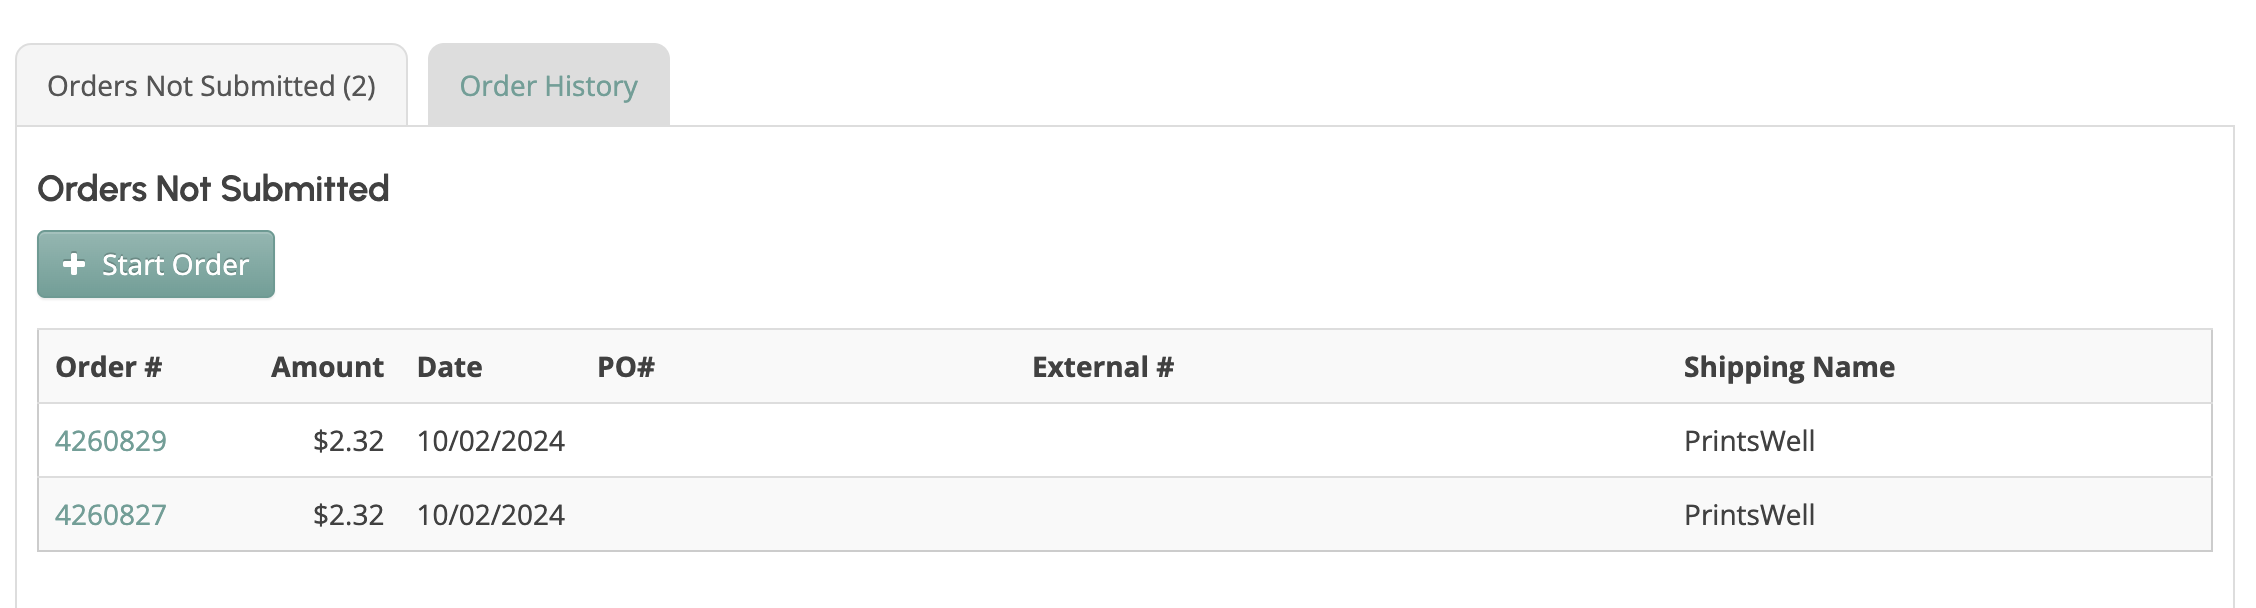
Task: Click the plus icon on Start Order
Action: (74, 264)
